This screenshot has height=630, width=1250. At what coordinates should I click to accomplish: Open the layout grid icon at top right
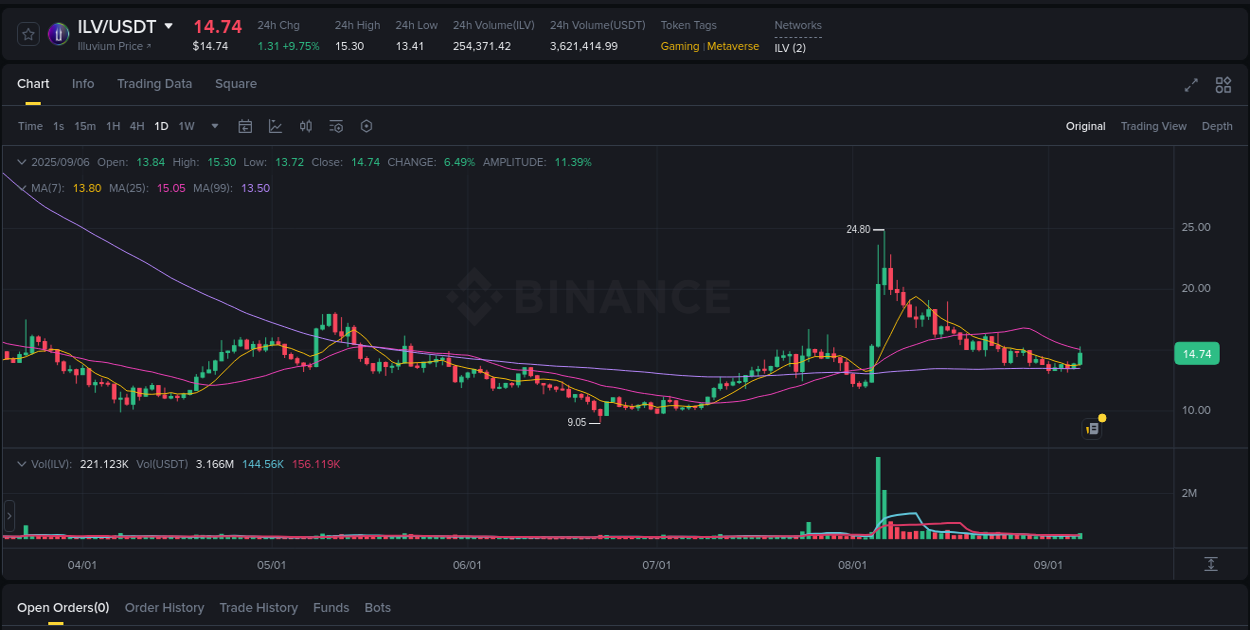click(1223, 86)
